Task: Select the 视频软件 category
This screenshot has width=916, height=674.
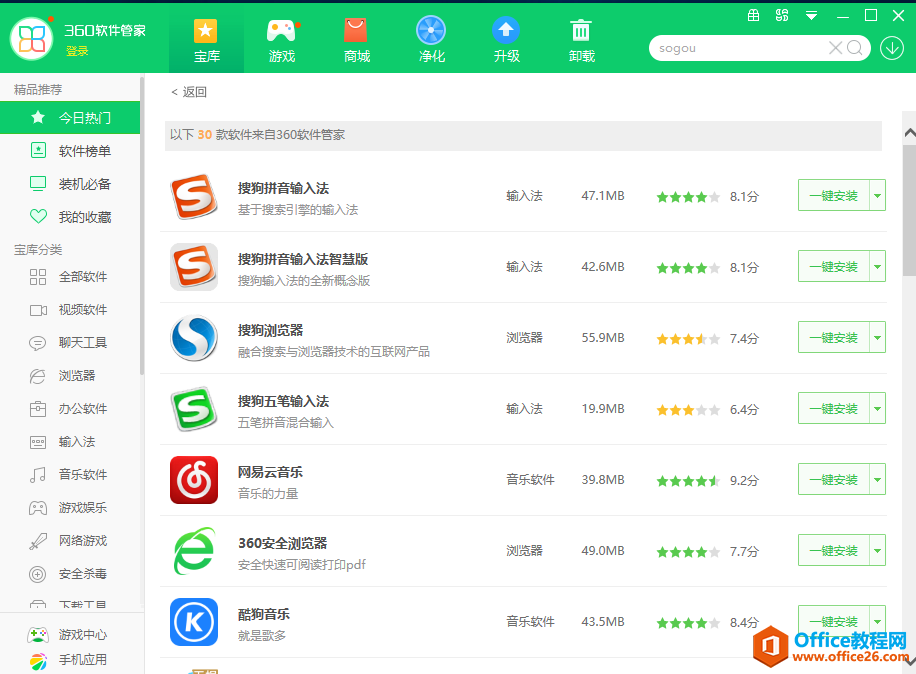Action: coord(70,310)
